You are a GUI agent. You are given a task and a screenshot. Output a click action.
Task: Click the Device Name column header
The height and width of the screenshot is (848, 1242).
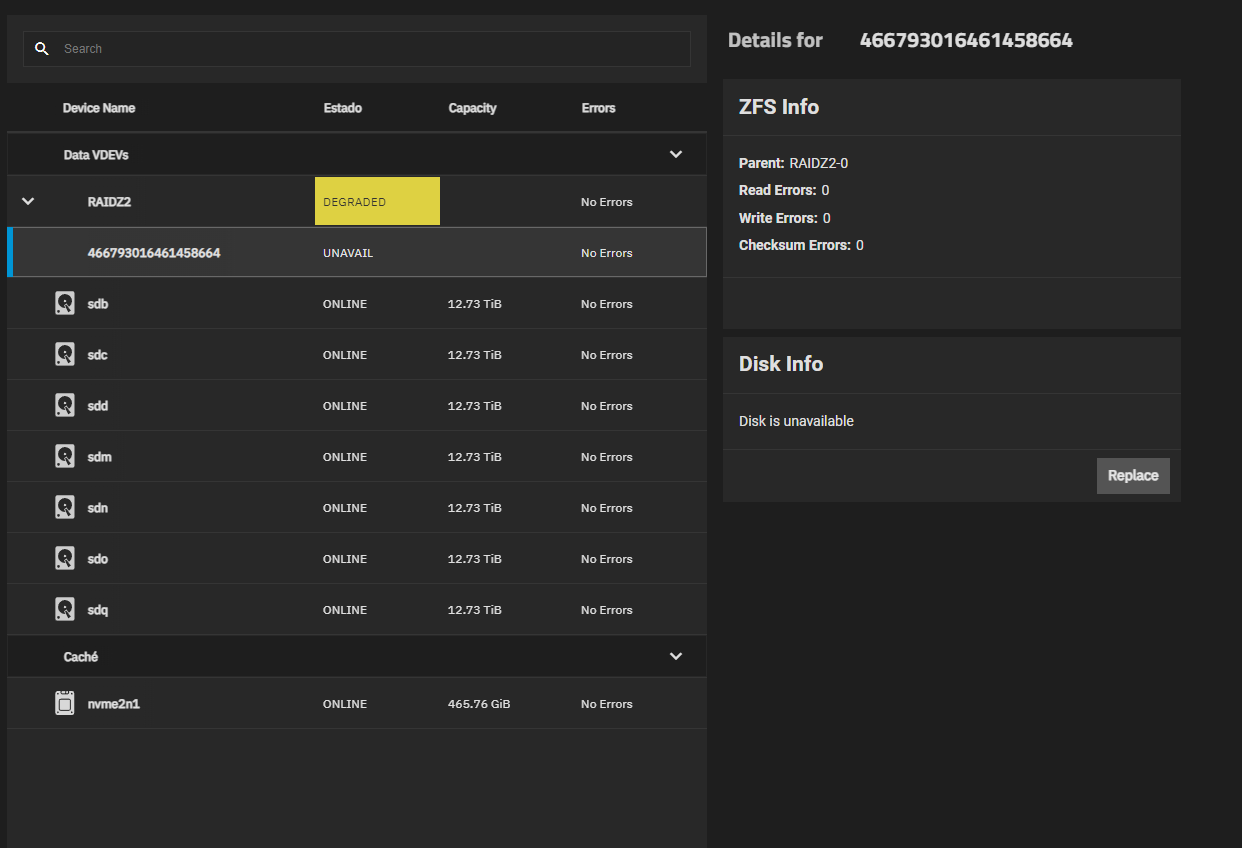pyautogui.click(x=99, y=108)
